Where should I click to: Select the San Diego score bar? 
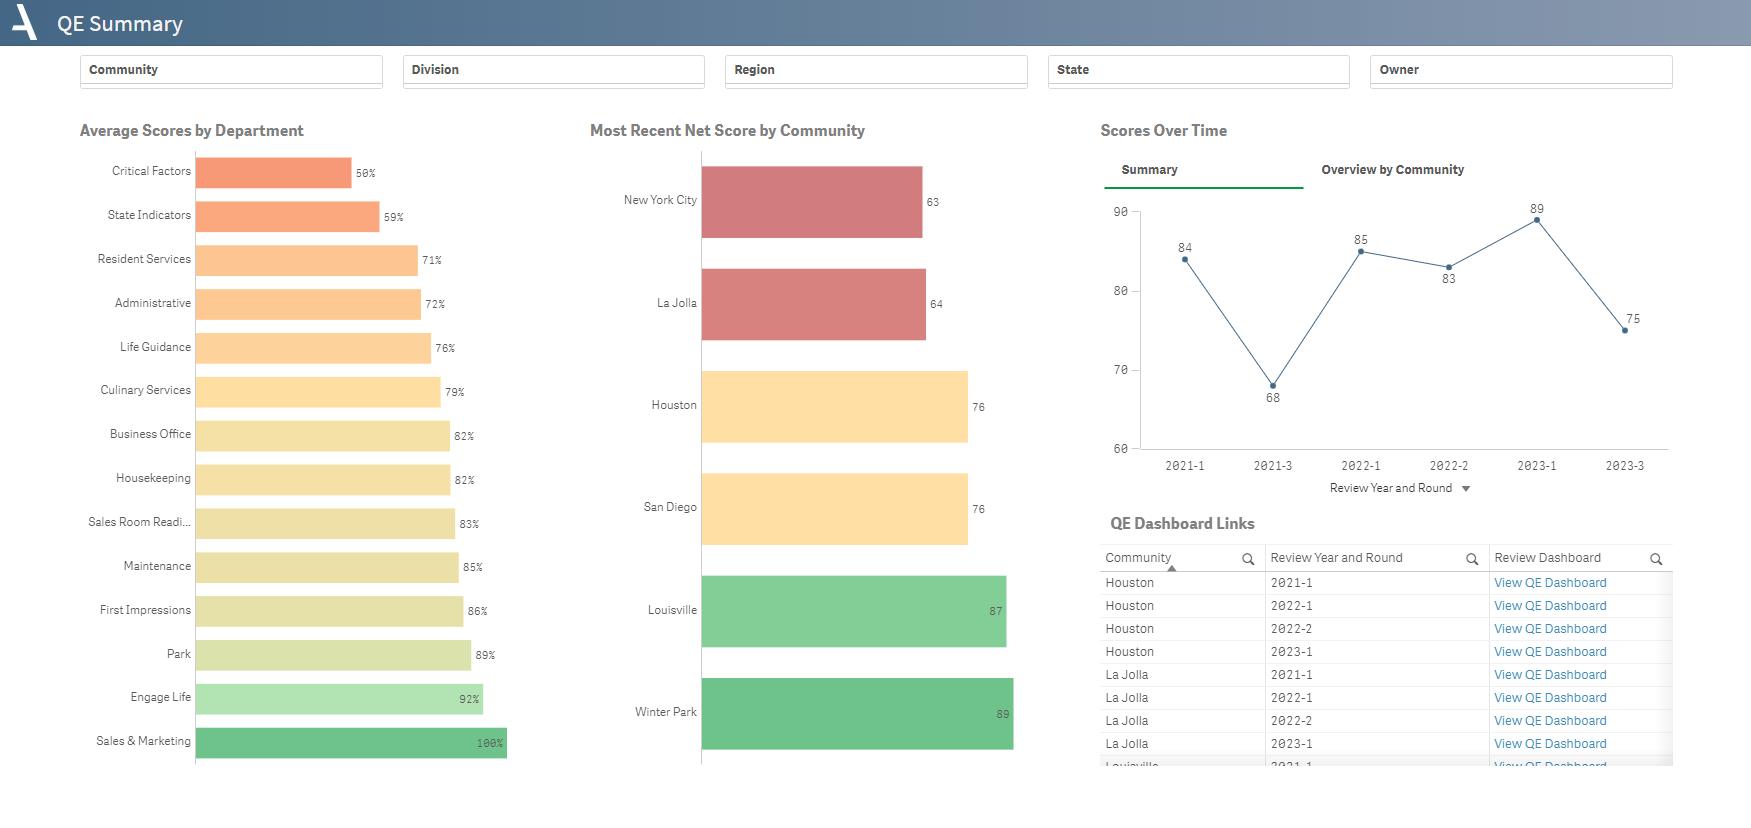click(834, 509)
